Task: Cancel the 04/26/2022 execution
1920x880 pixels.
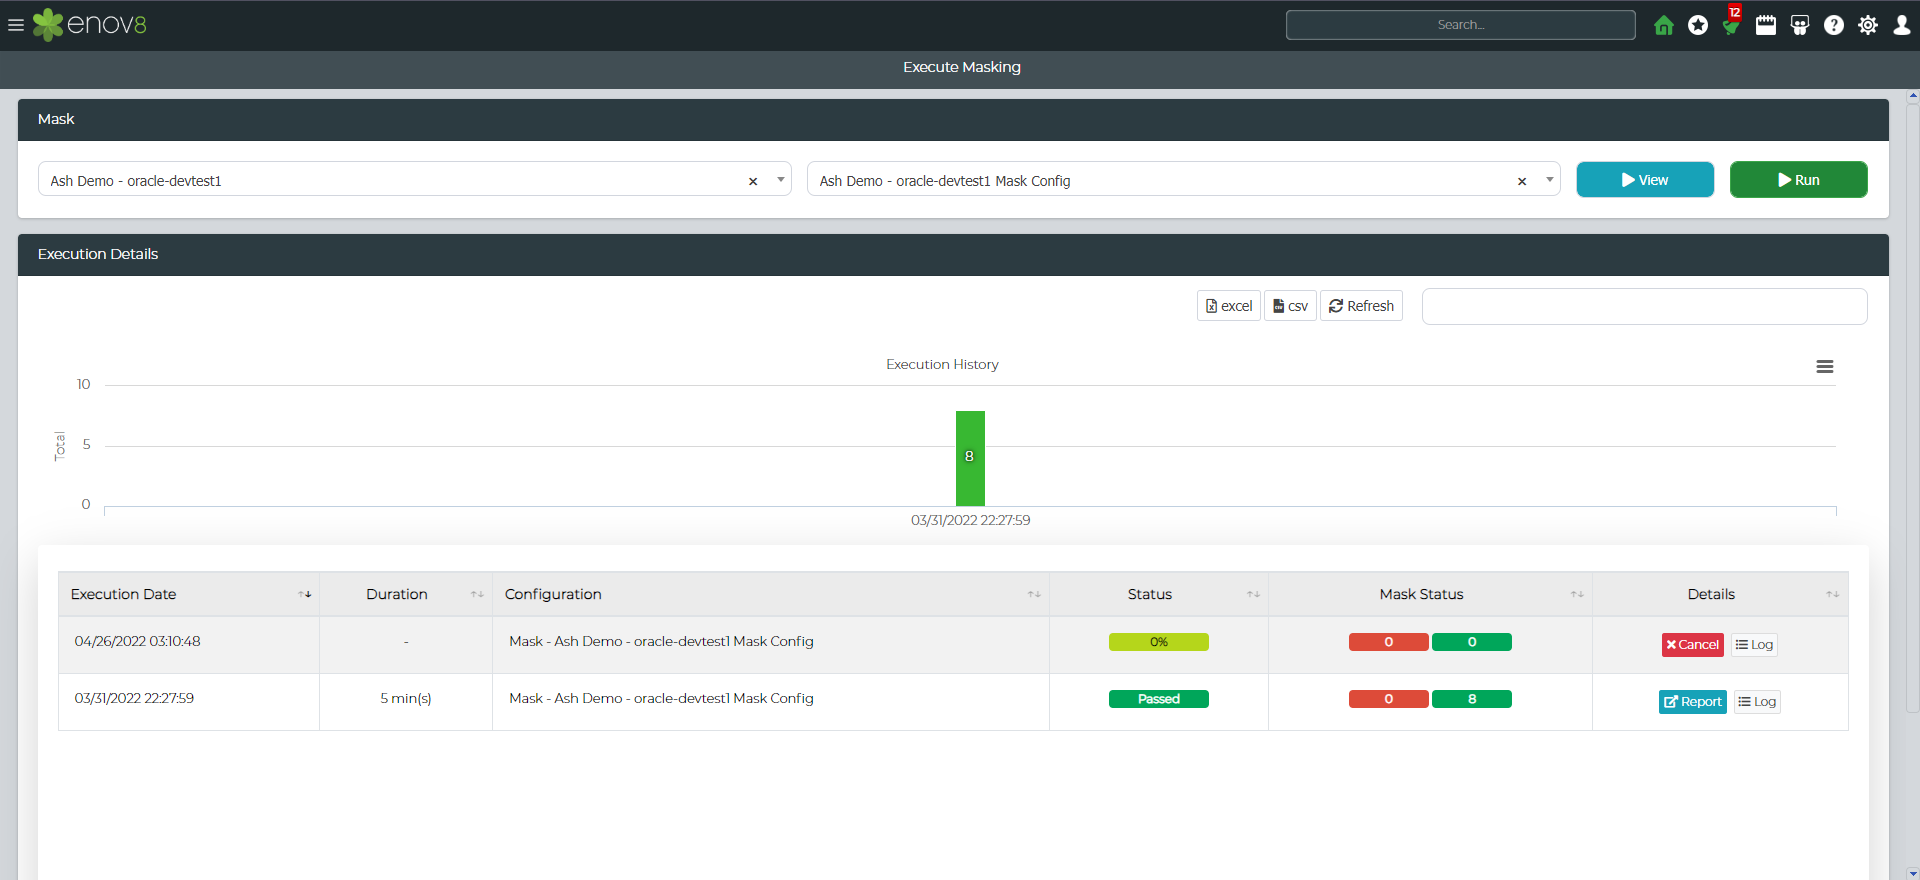Action: pos(1692,645)
